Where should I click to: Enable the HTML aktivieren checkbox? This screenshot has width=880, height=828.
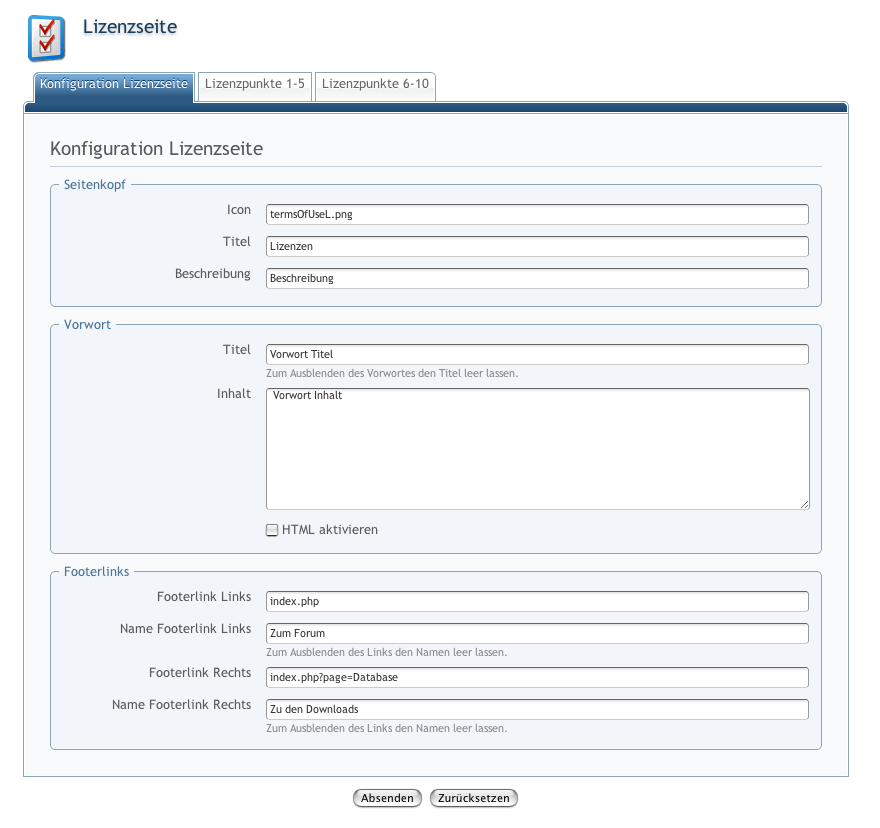tap(272, 531)
